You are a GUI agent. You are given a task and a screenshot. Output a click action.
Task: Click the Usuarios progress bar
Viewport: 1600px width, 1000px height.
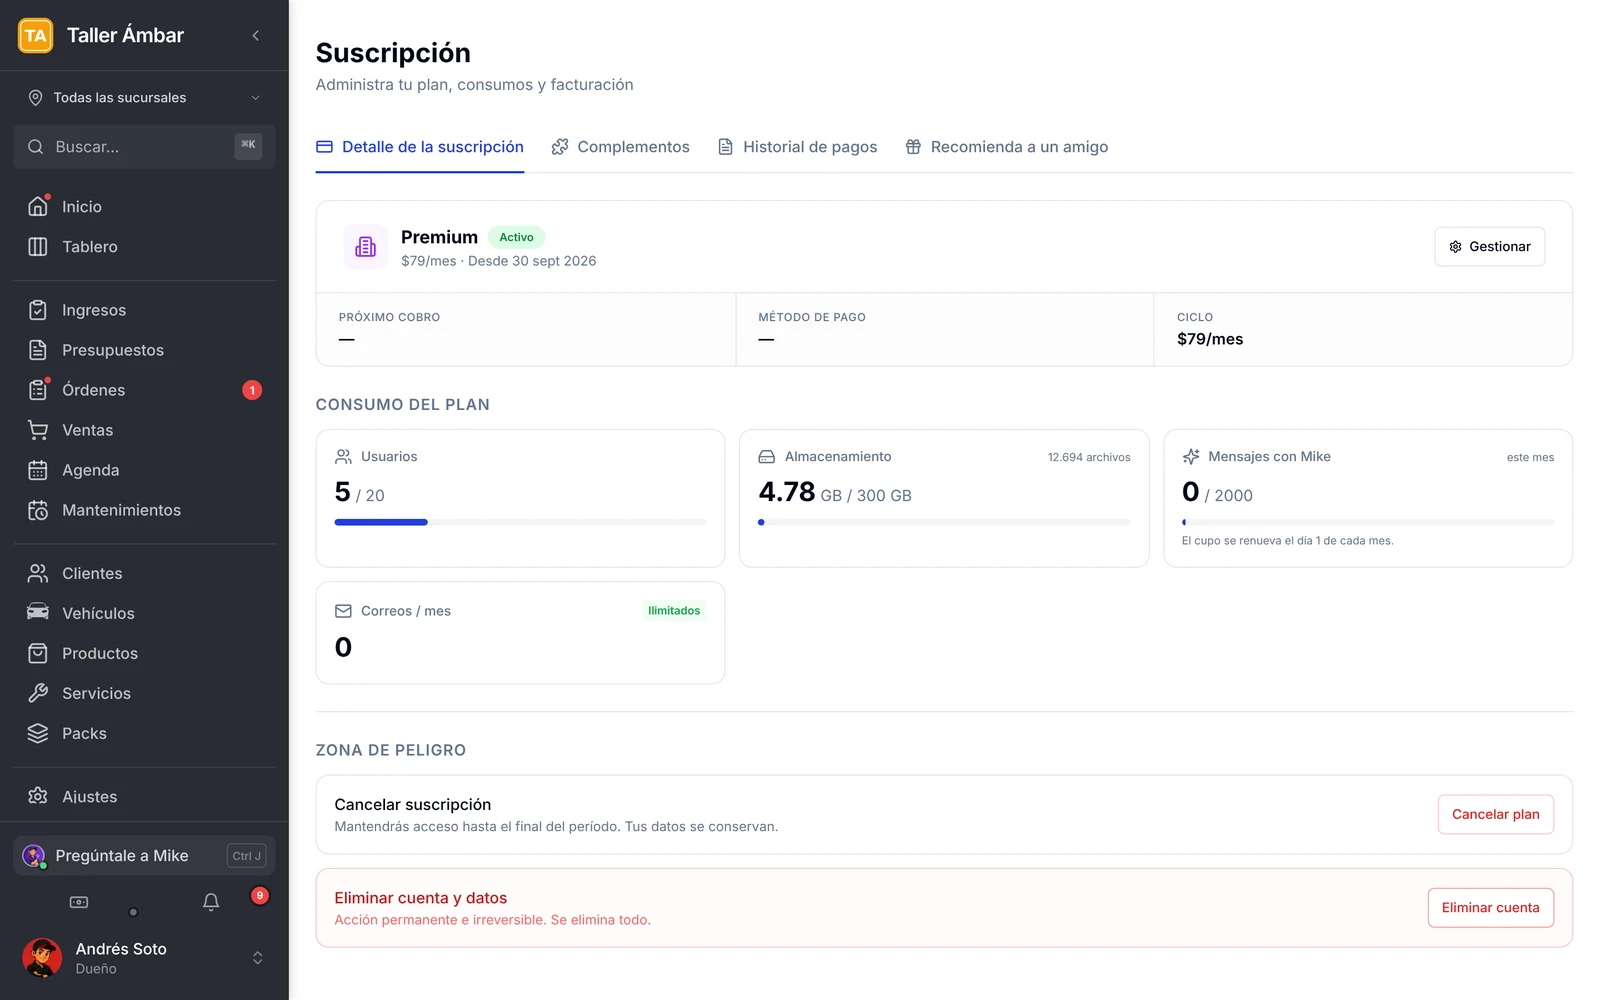(x=520, y=522)
